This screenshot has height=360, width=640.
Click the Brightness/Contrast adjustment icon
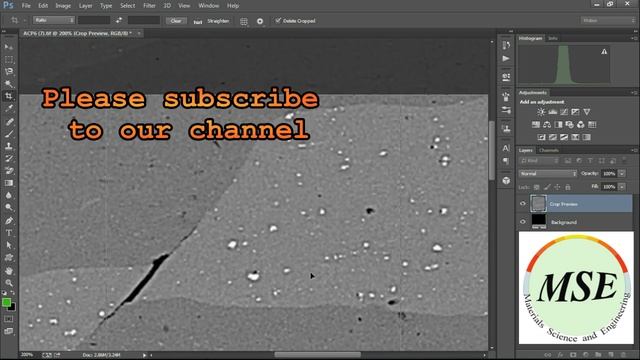(x=541, y=112)
